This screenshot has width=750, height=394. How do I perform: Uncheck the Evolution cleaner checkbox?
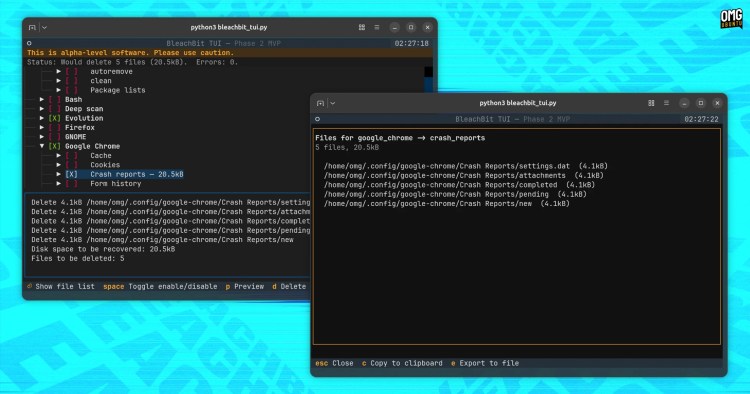pos(55,118)
